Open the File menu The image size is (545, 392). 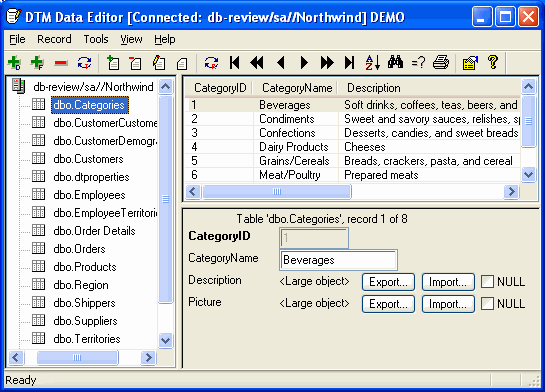click(x=17, y=39)
